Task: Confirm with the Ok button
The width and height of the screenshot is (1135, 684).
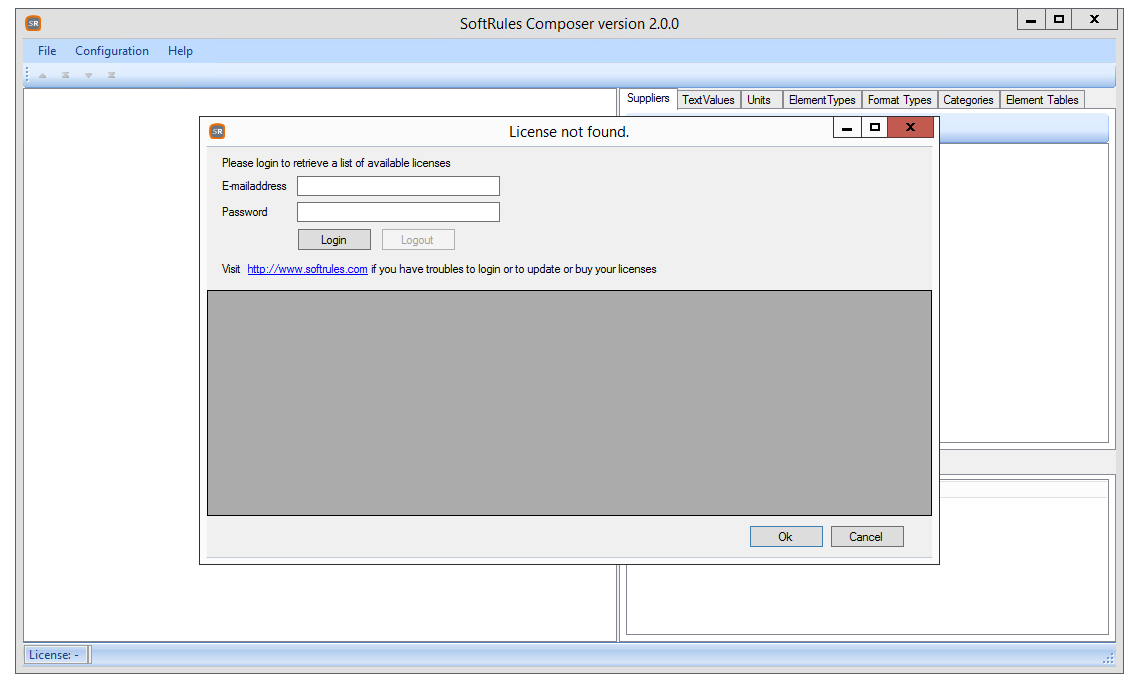Action: (785, 536)
